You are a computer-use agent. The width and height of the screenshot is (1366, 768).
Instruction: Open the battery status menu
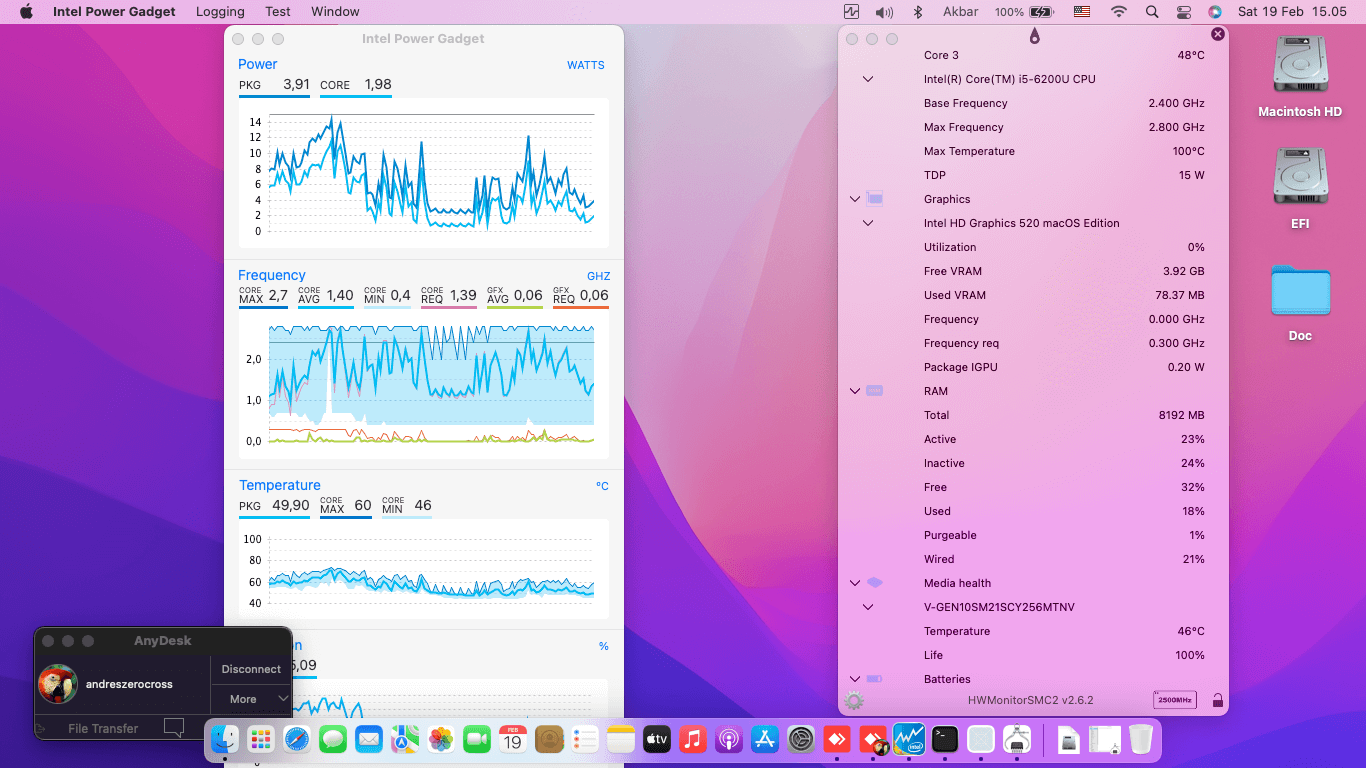click(x=1024, y=12)
